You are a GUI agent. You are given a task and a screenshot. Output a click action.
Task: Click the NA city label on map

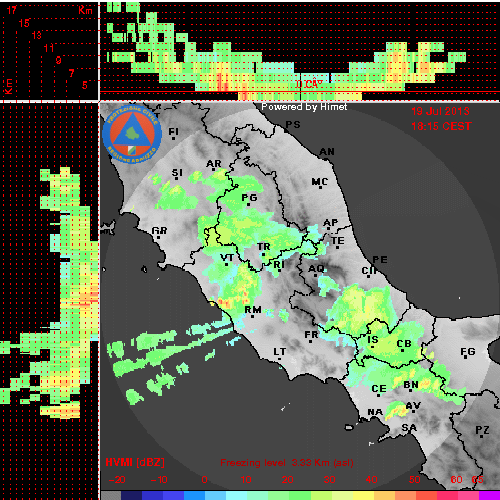click(375, 412)
